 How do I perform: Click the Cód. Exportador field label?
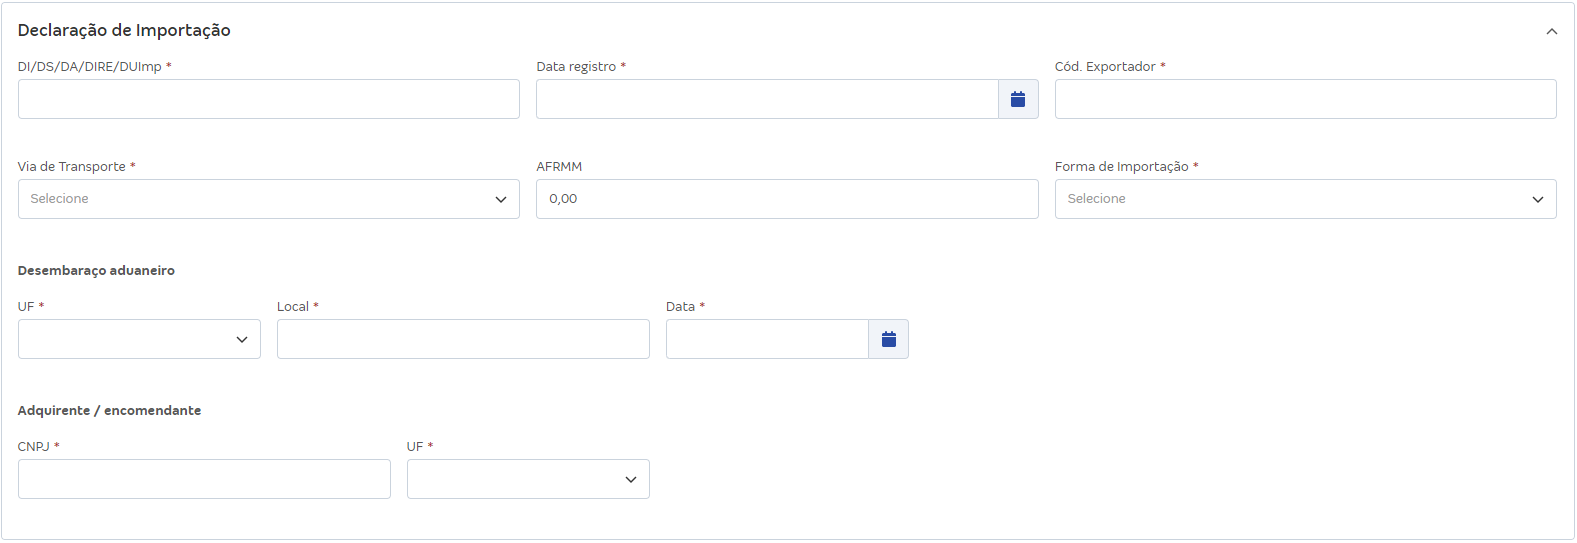(x=1105, y=66)
